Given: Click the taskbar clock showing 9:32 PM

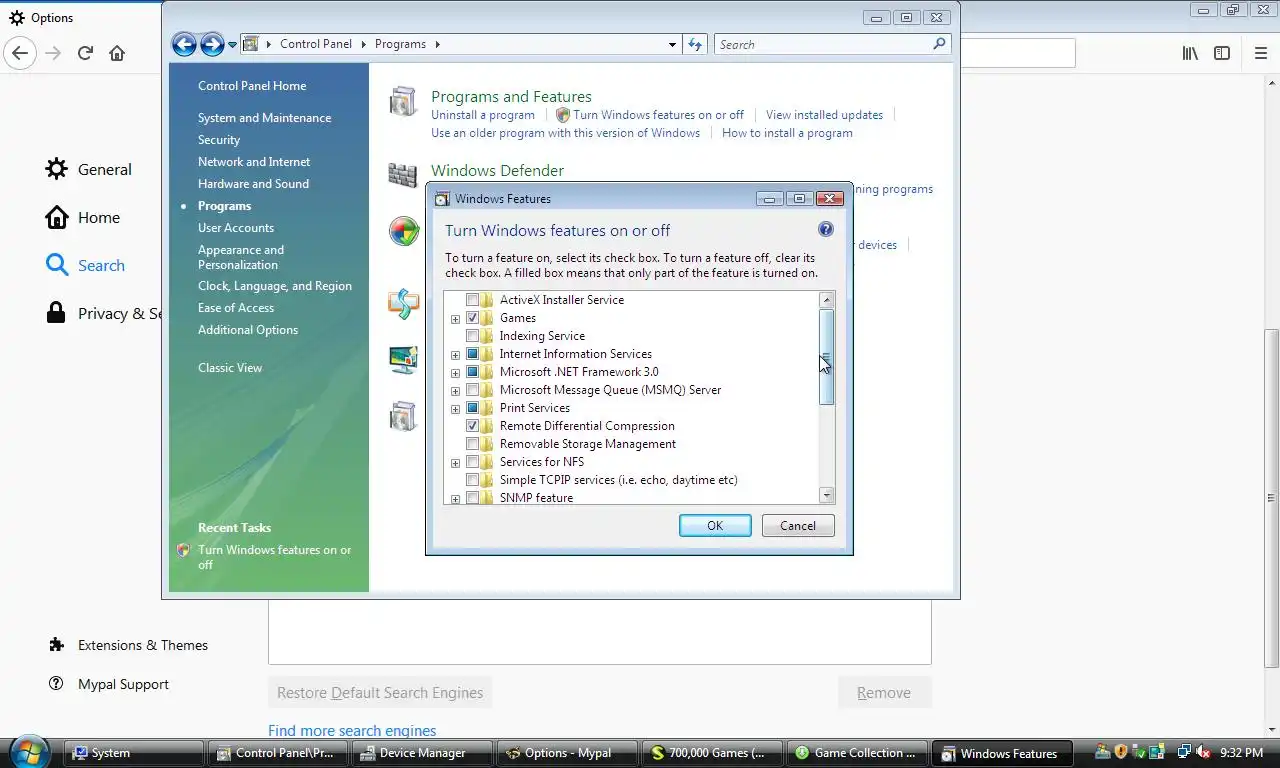Looking at the screenshot, I should 1241,752.
